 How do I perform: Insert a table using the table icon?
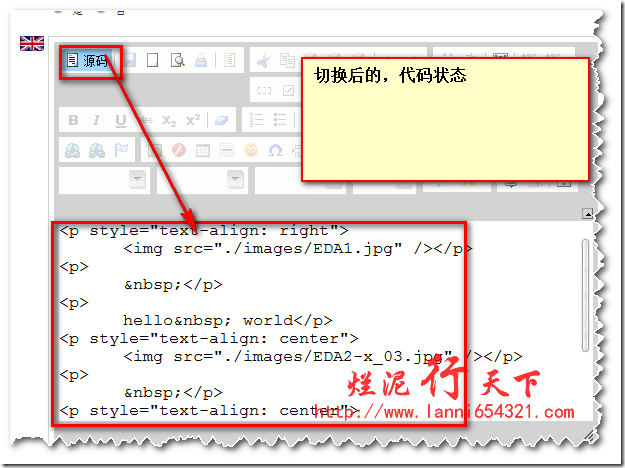coord(203,150)
